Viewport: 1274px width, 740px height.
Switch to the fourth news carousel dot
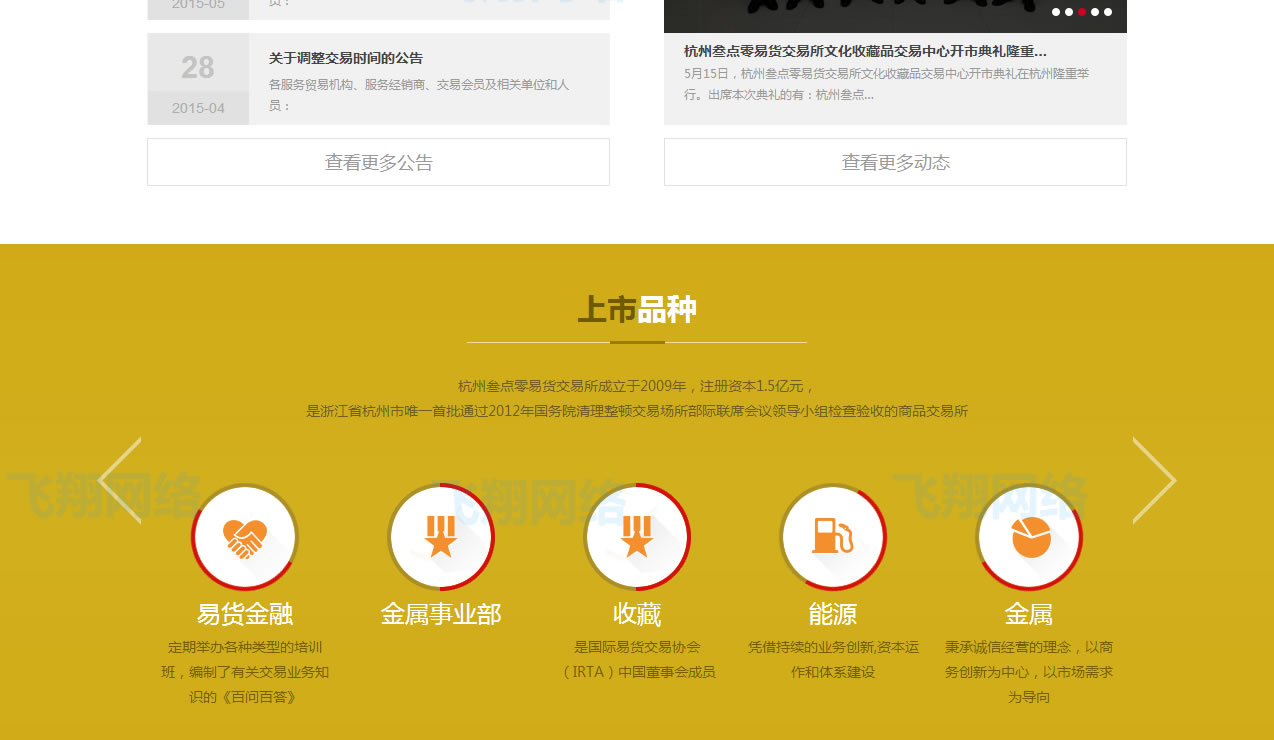pos(1095,12)
